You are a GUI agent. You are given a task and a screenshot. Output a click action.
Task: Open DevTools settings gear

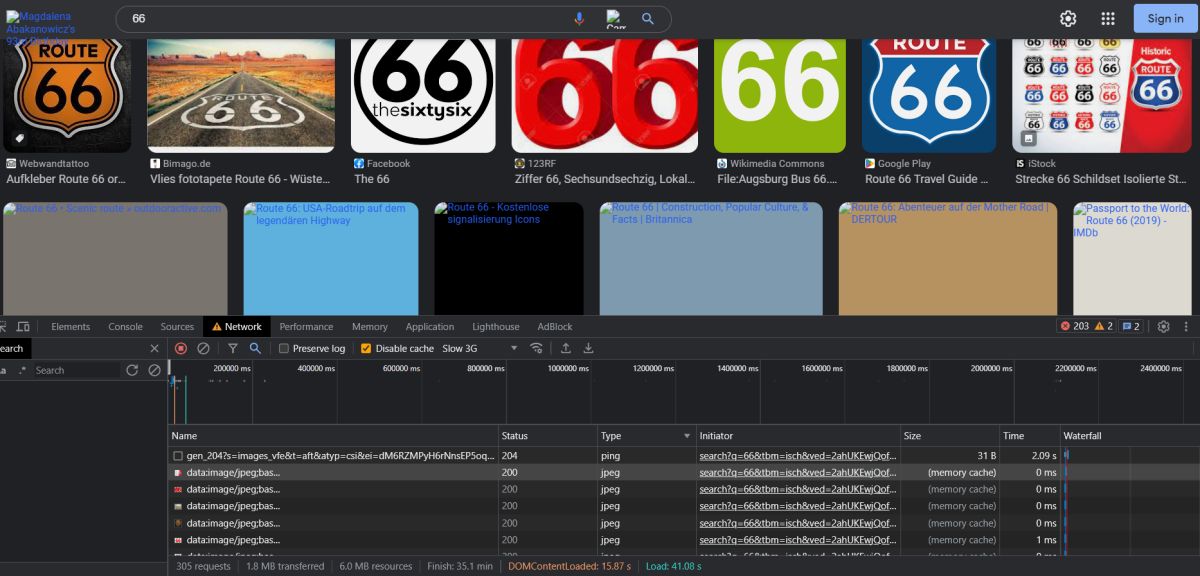point(1163,326)
